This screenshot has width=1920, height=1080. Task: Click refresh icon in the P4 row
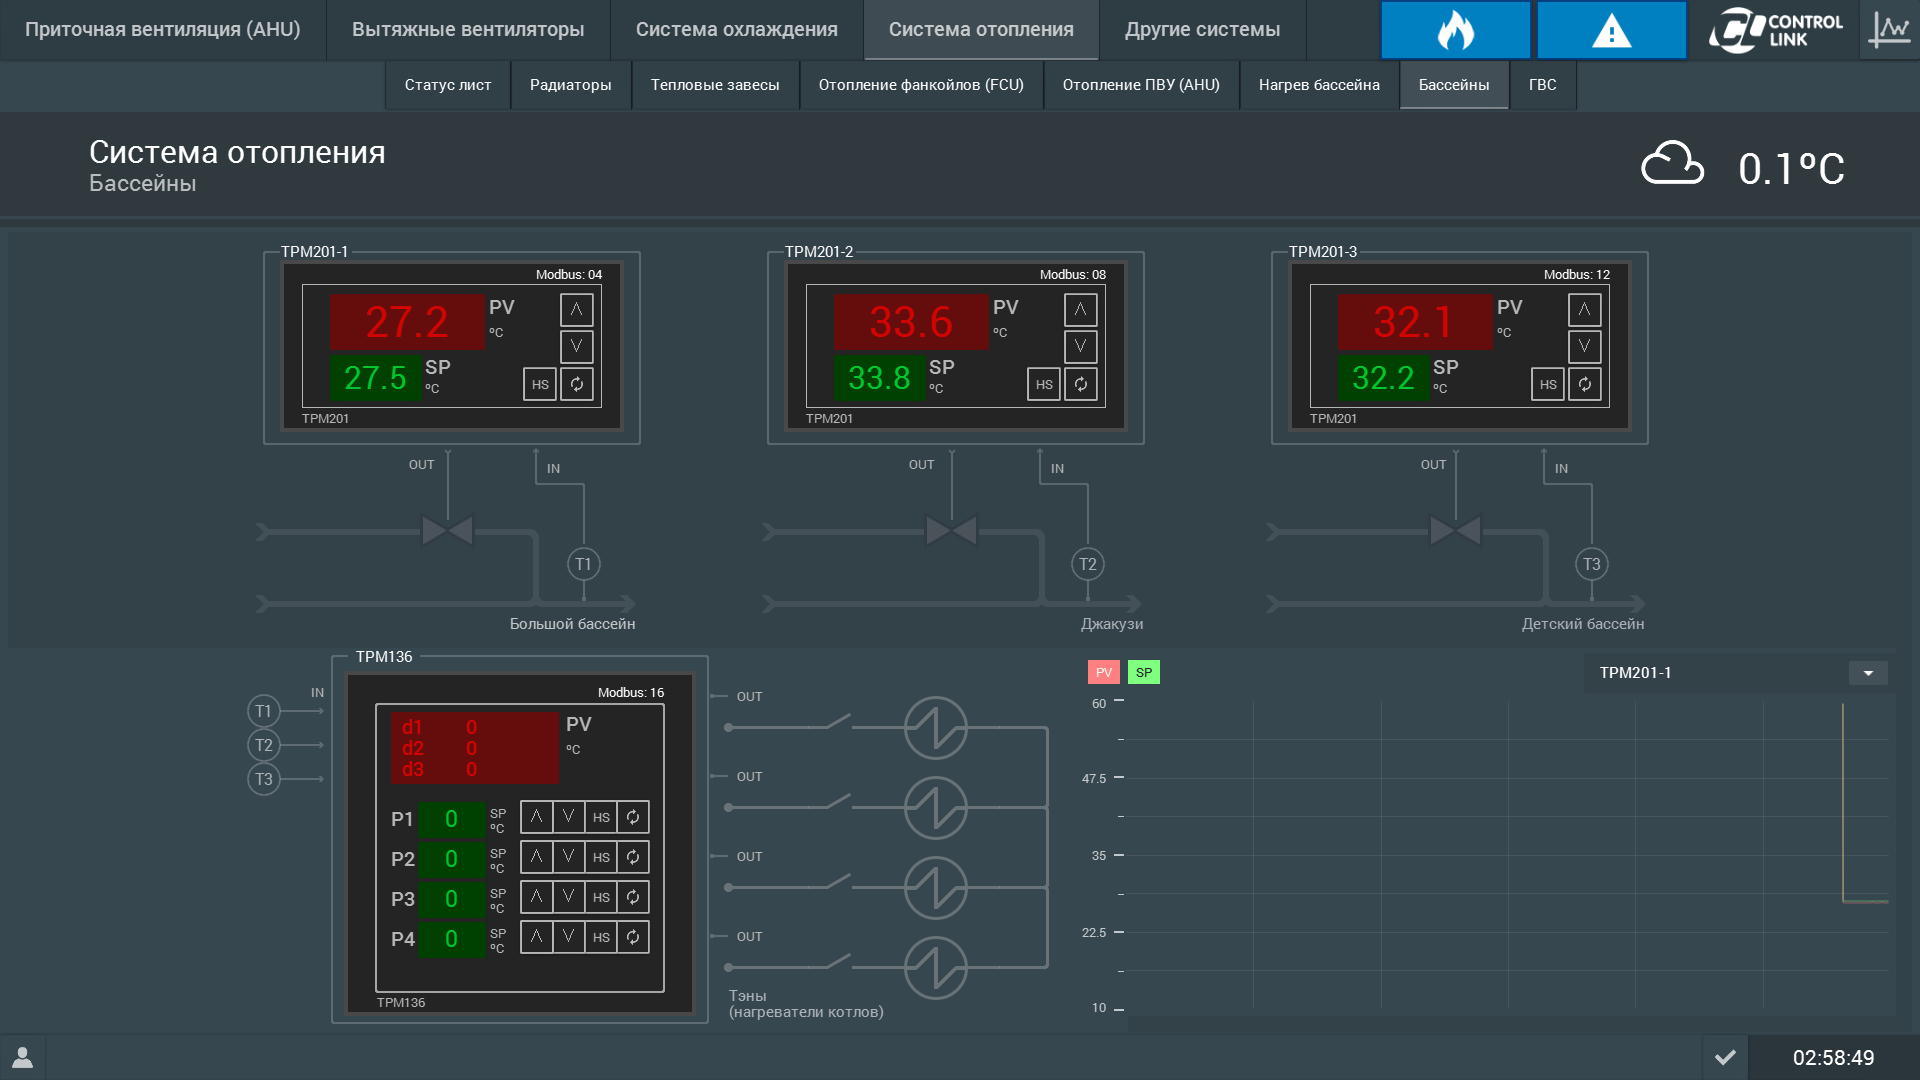pos(633,937)
